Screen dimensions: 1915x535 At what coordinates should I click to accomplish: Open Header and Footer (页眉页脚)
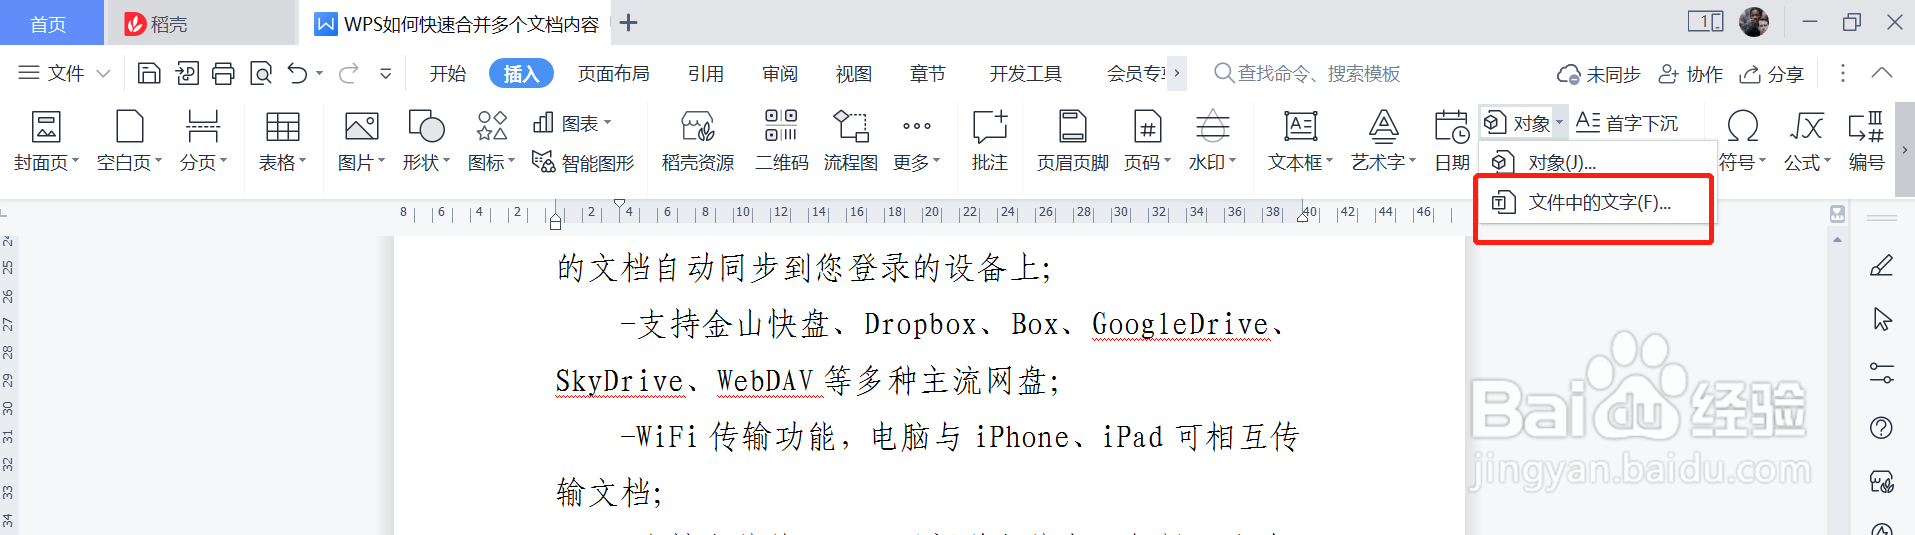click(x=1073, y=141)
